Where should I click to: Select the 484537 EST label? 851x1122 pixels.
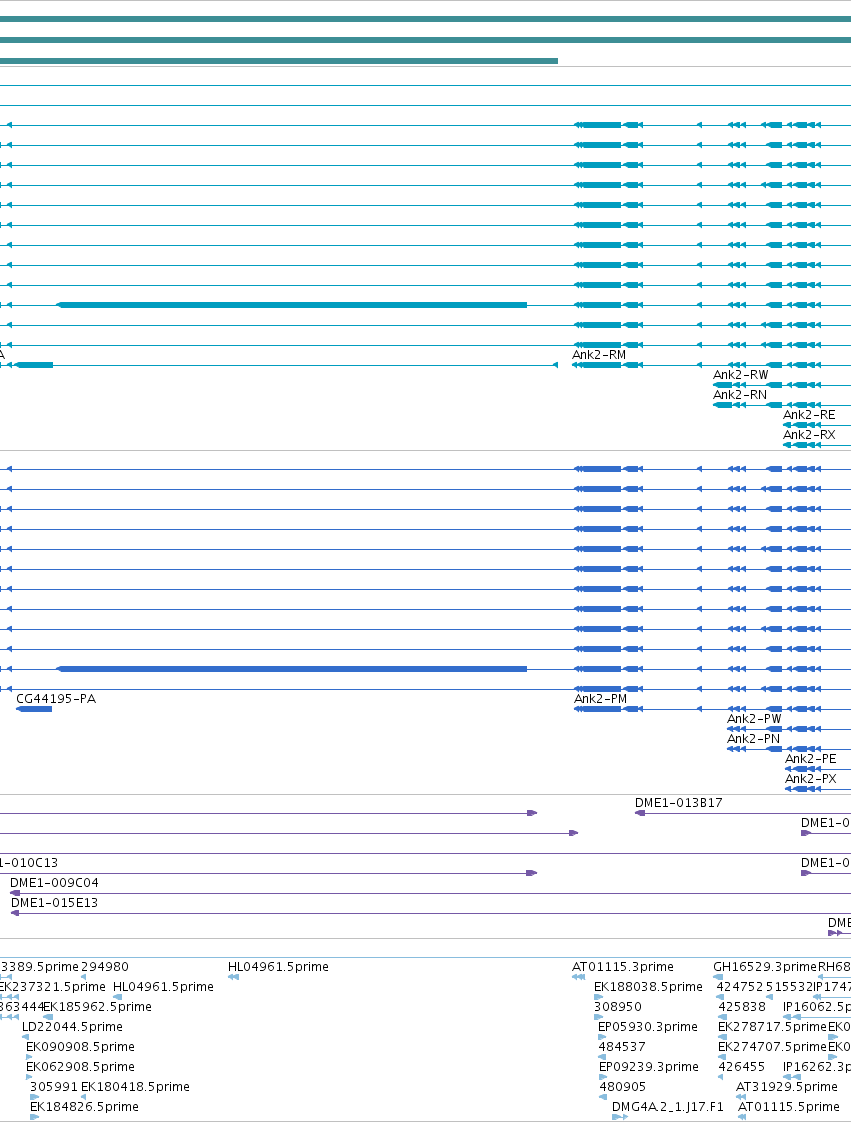tap(622, 1047)
